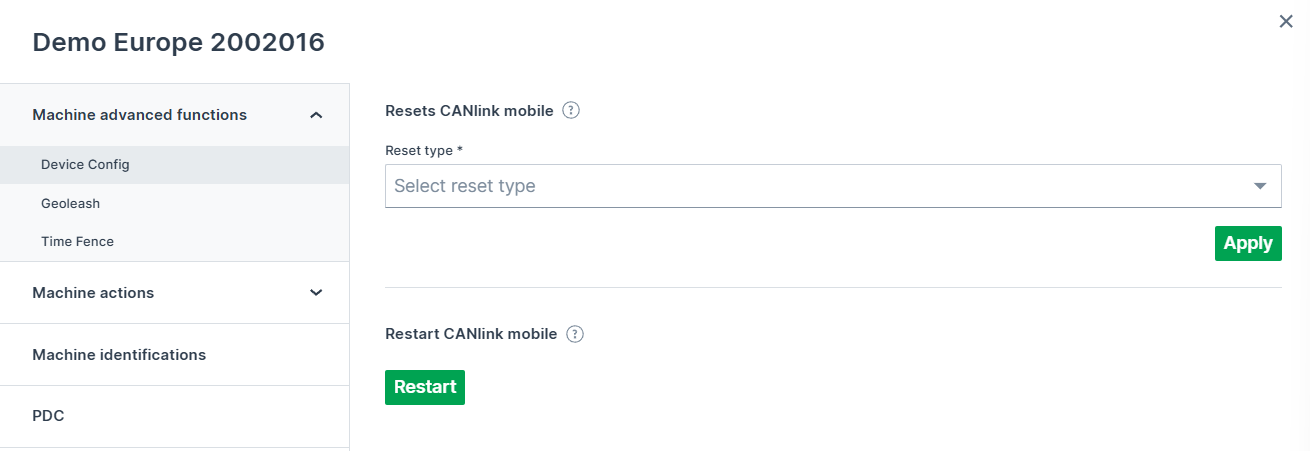
Task: Open the Geoleash menu item
Action: [70, 203]
